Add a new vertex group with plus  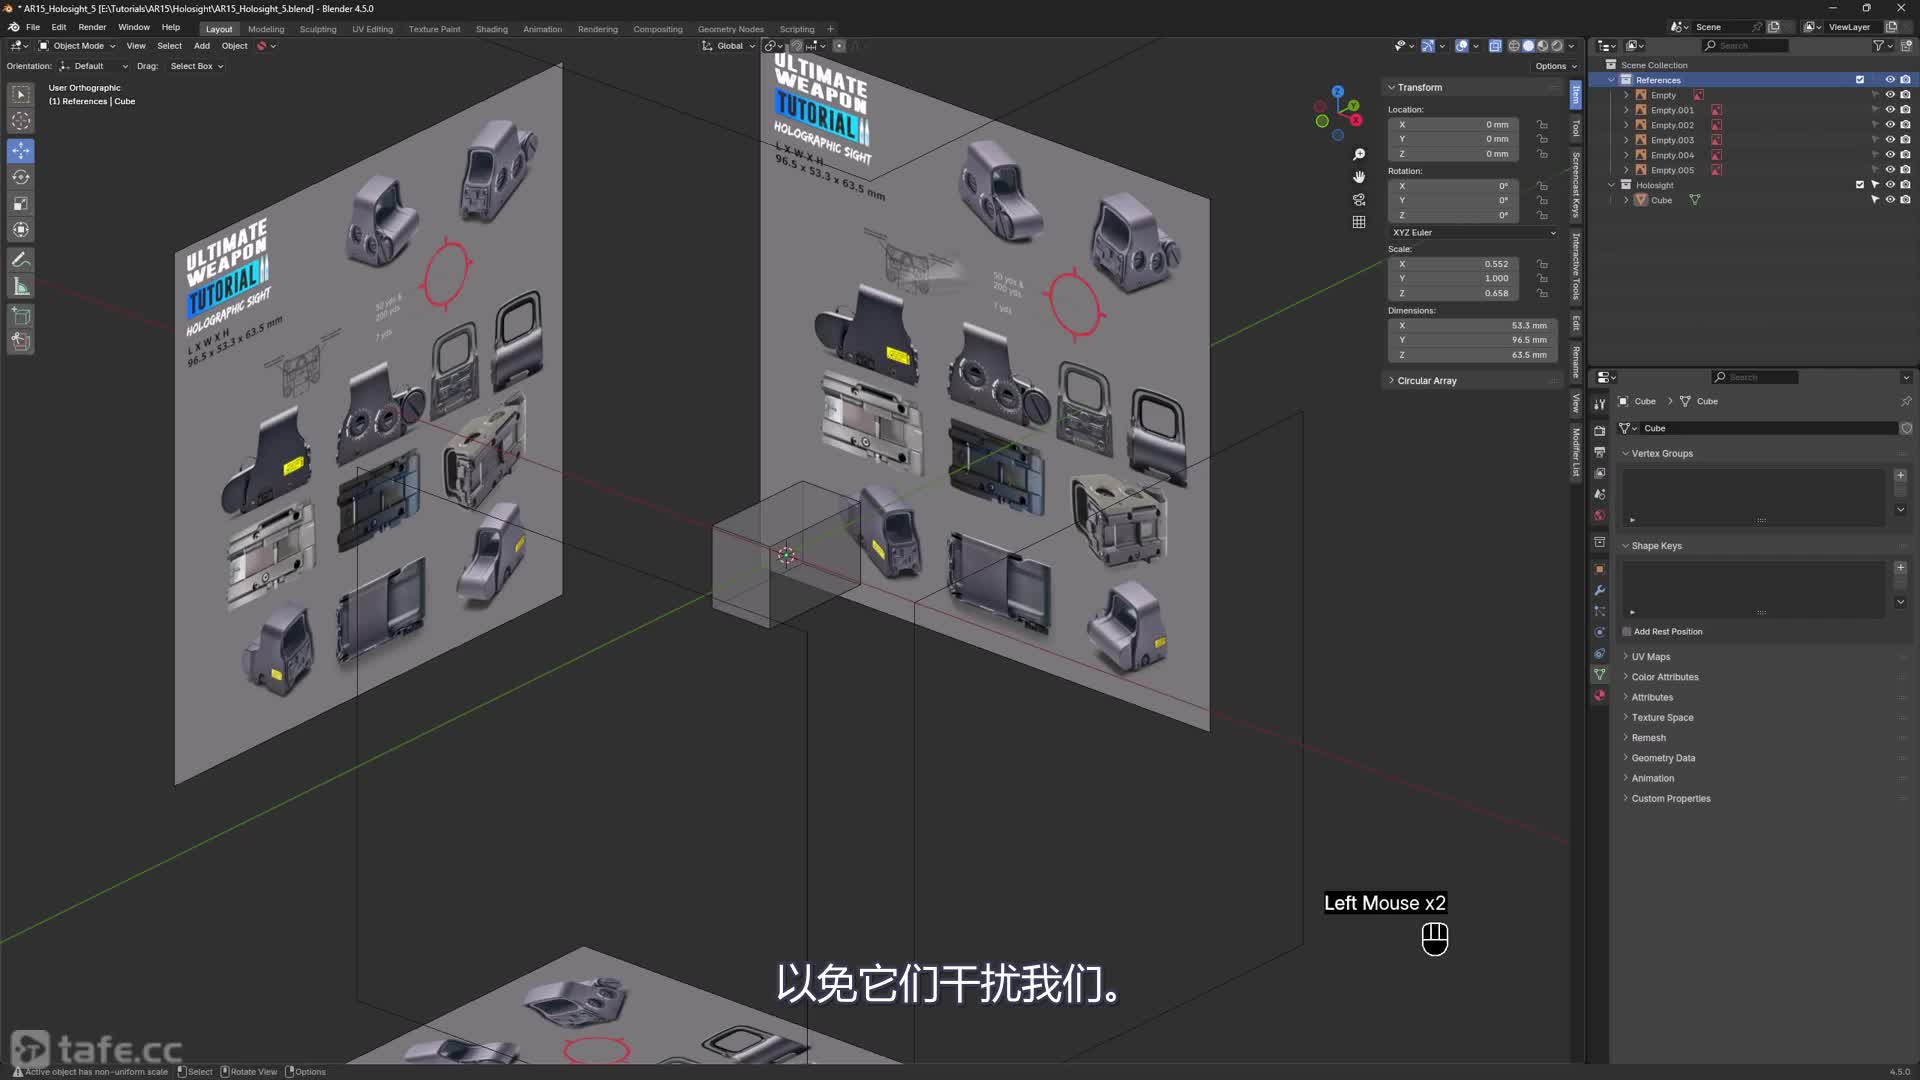1900,475
